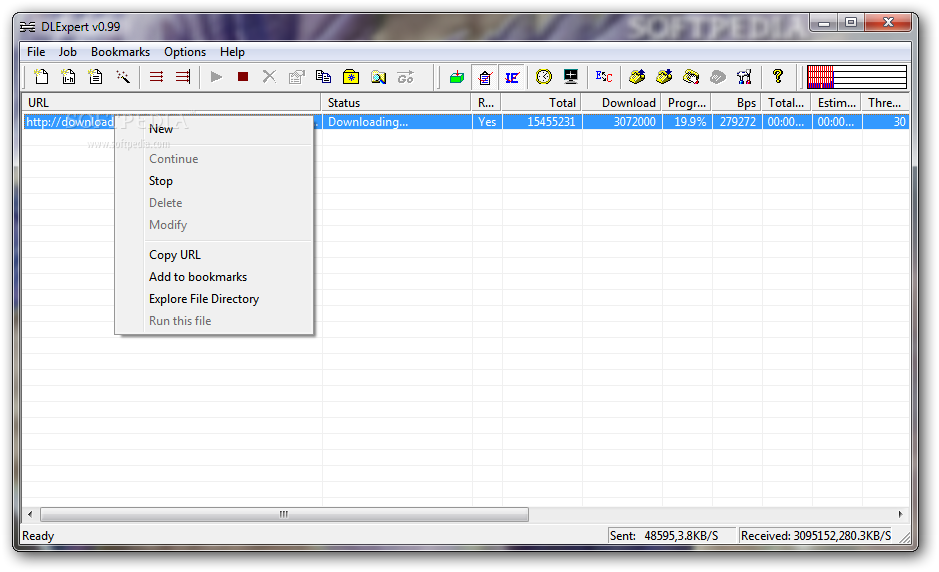Click the Downloading... status cell
939x572 pixels.
click(x=397, y=122)
